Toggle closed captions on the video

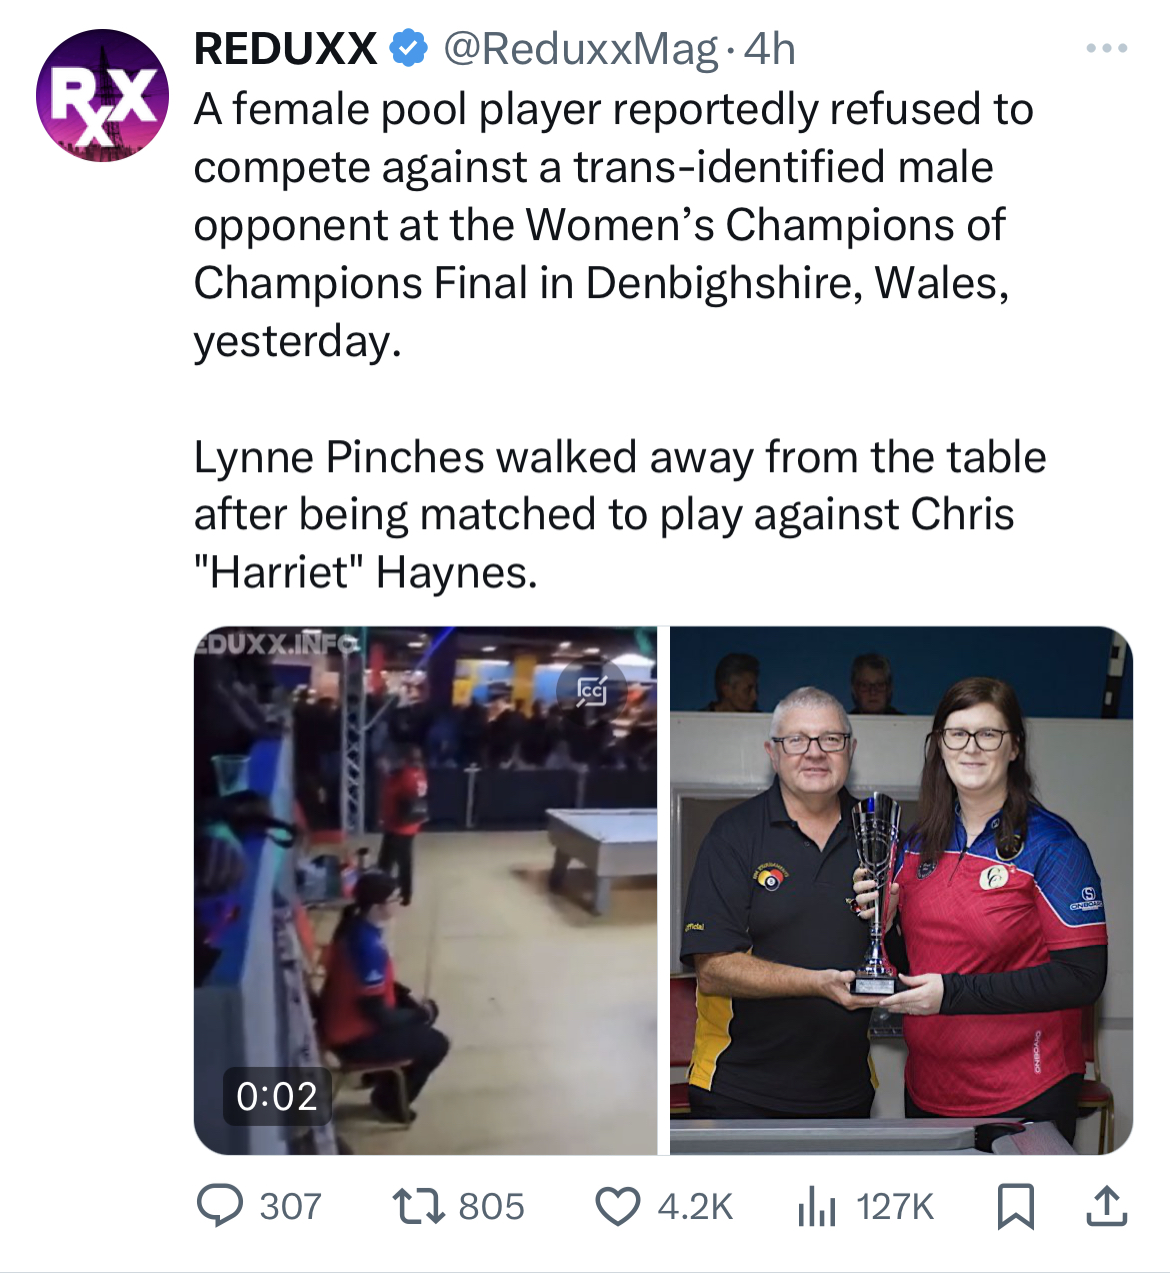pyautogui.click(x=592, y=690)
